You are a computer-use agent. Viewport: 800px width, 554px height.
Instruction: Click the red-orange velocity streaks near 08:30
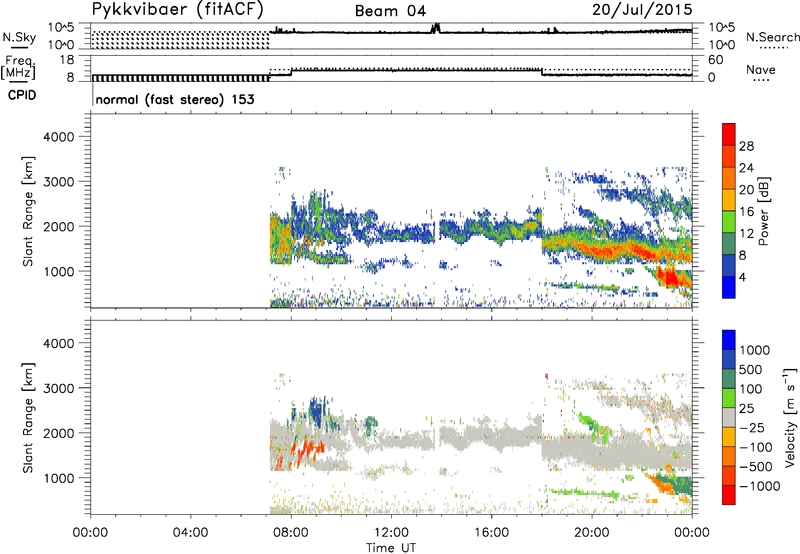pyautogui.click(x=306, y=451)
